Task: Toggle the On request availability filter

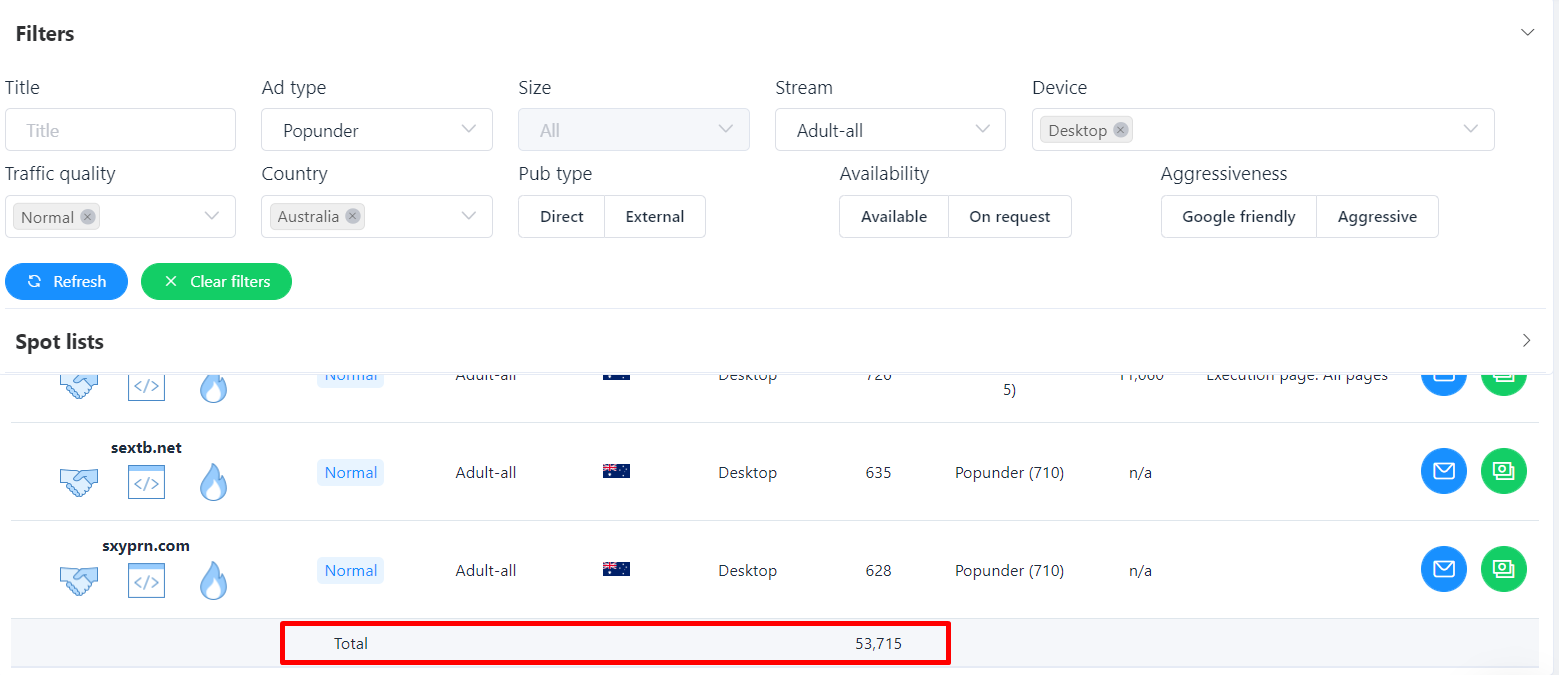Action: coord(1009,217)
